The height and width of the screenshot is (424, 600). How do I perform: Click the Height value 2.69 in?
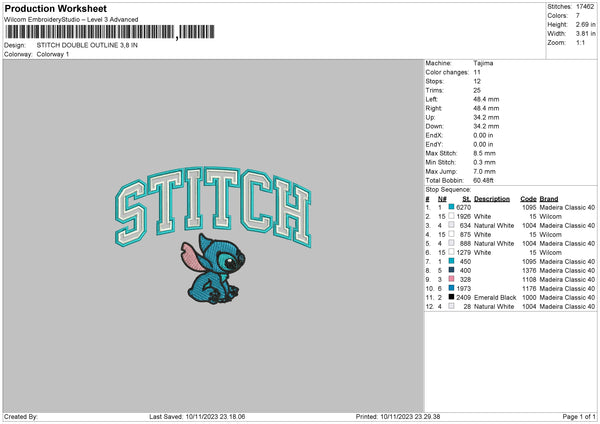pyautogui.click(x=586, y=24)
